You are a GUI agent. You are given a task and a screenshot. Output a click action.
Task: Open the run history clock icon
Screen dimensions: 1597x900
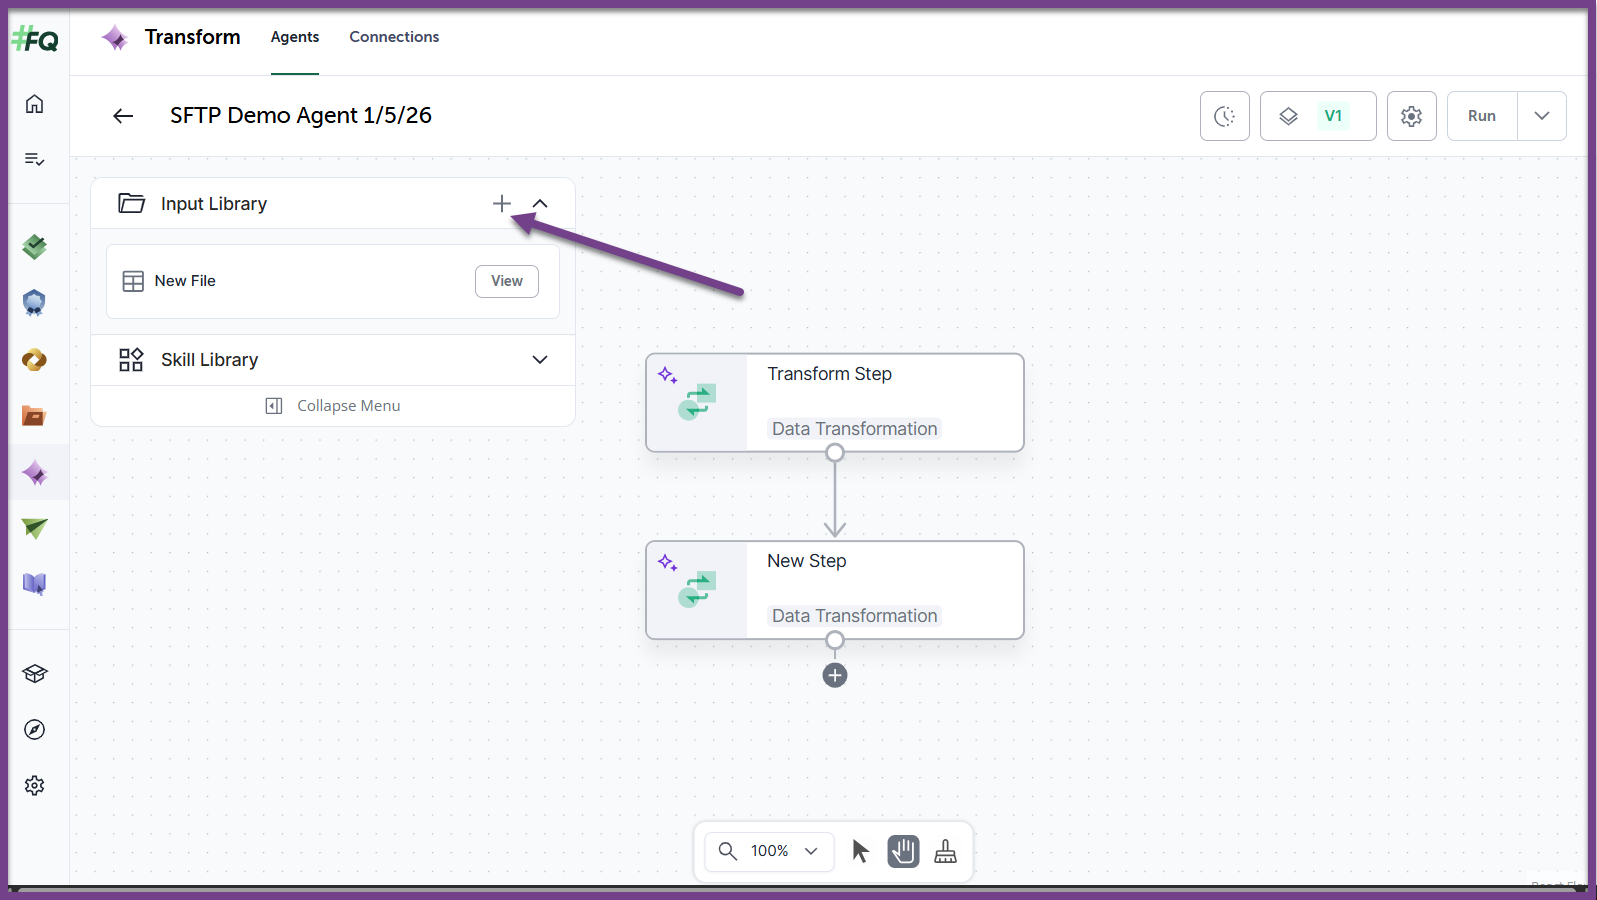(x=1224, y=116)
